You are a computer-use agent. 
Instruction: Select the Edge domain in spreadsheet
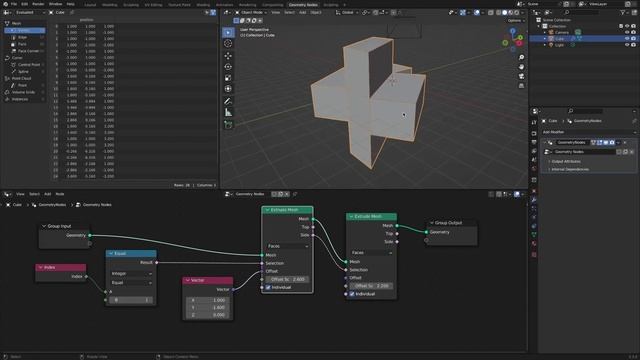pos(24,37)
